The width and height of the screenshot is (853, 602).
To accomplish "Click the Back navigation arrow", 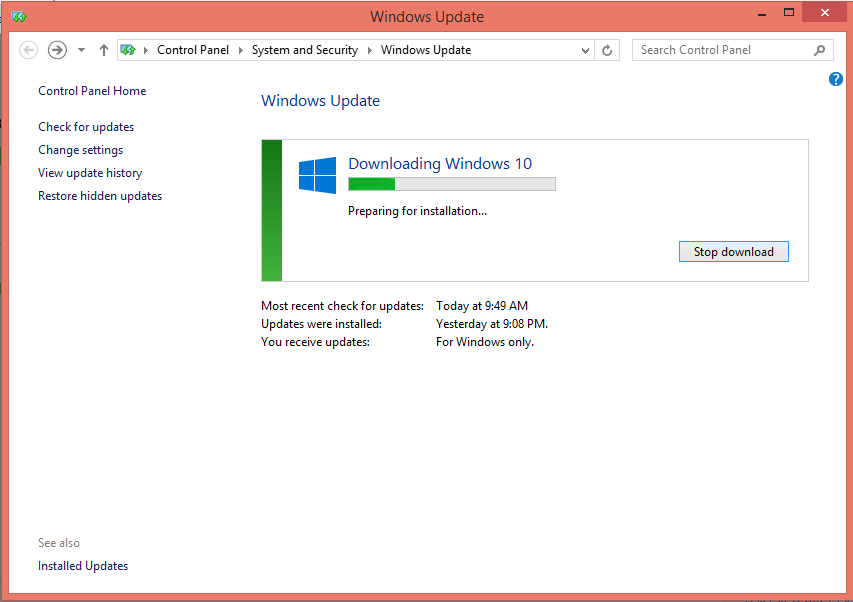I will pos(28,50).
